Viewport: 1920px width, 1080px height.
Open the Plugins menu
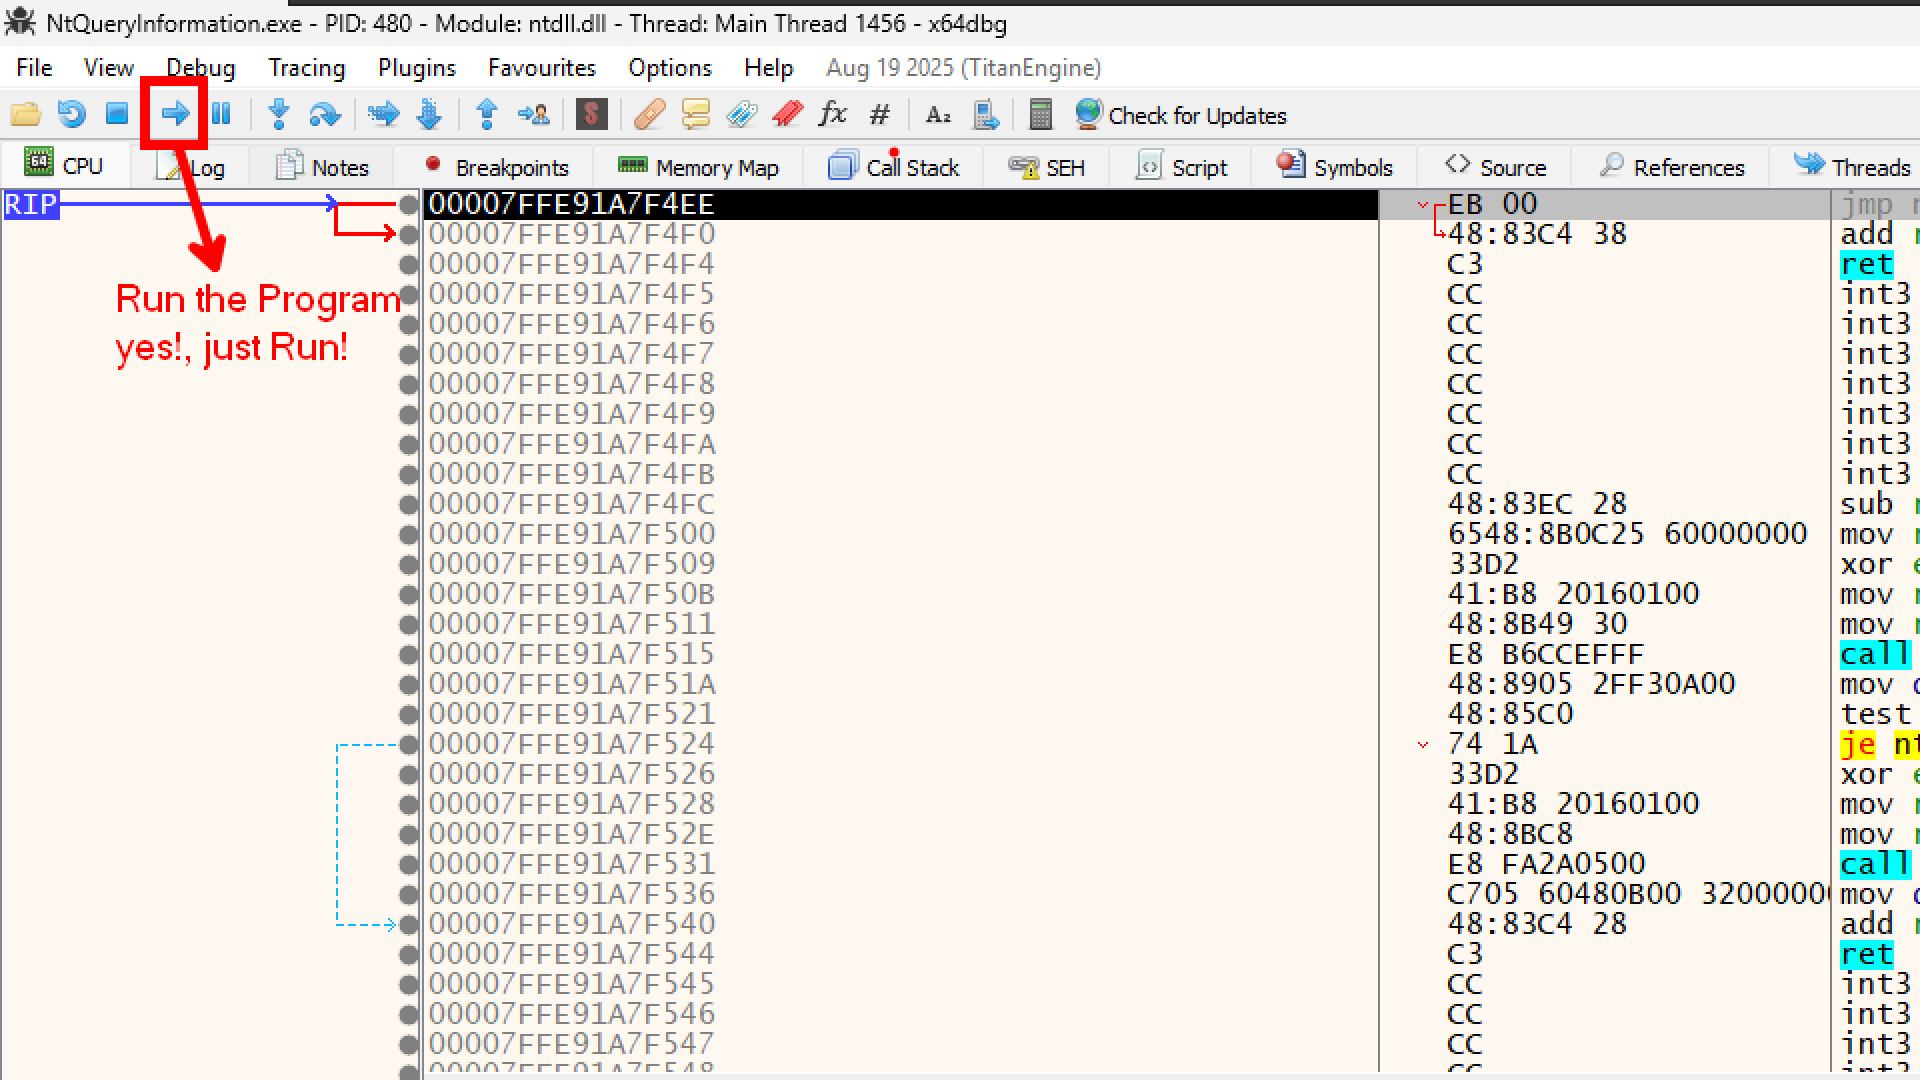click(416, 68)
